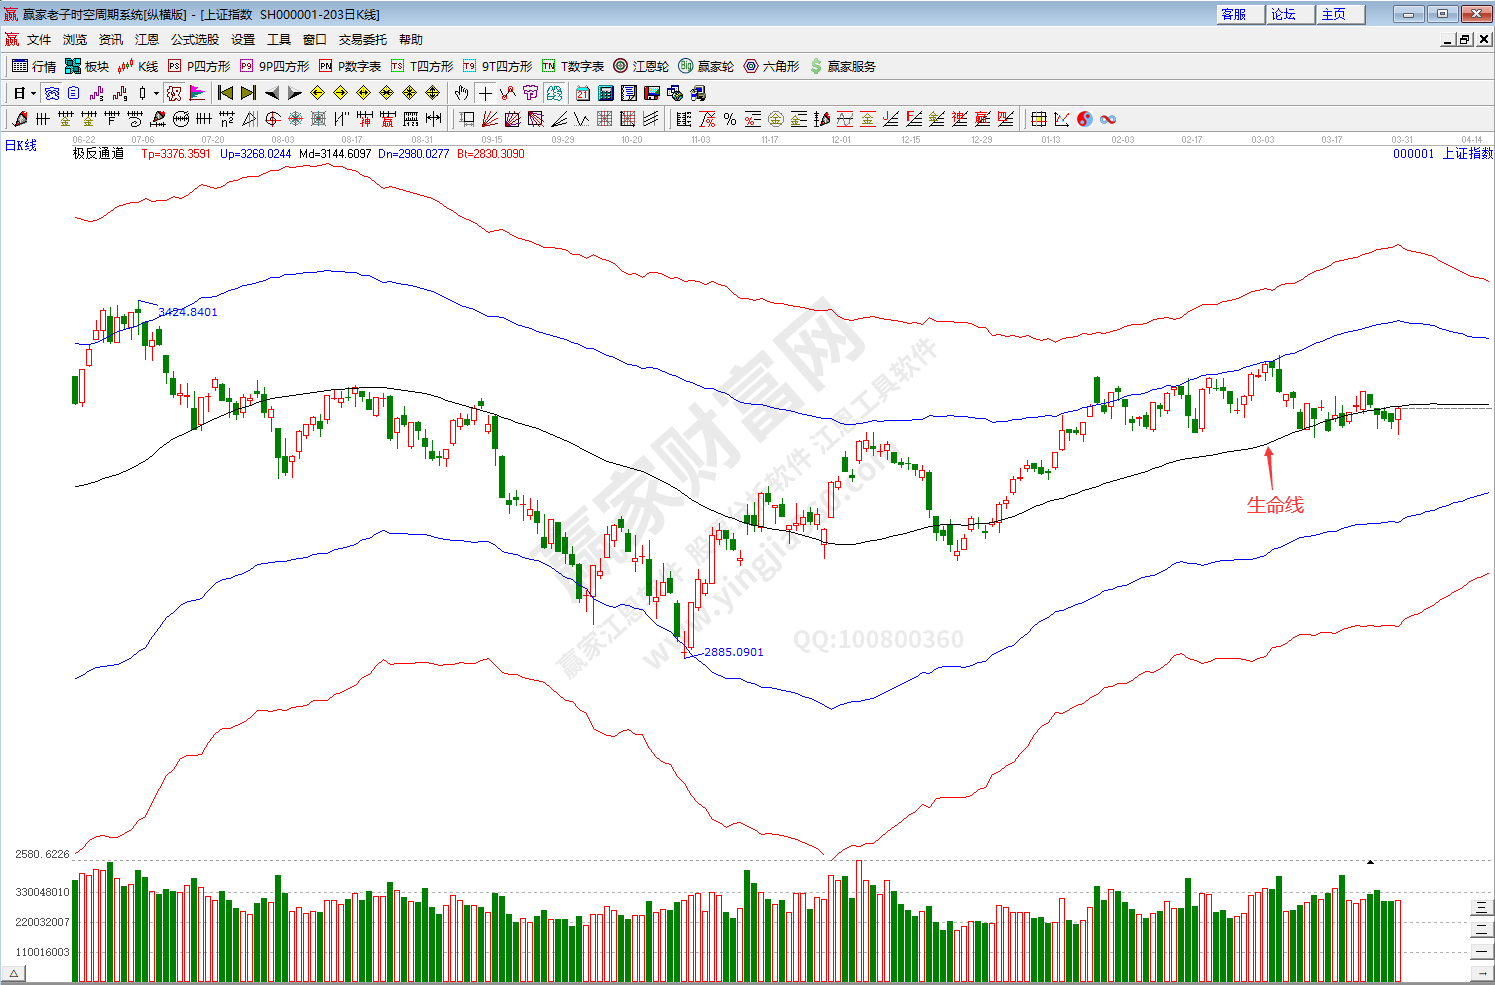
Task: Click the 客服 customer service button
Action: click(x=1233, y=14)
